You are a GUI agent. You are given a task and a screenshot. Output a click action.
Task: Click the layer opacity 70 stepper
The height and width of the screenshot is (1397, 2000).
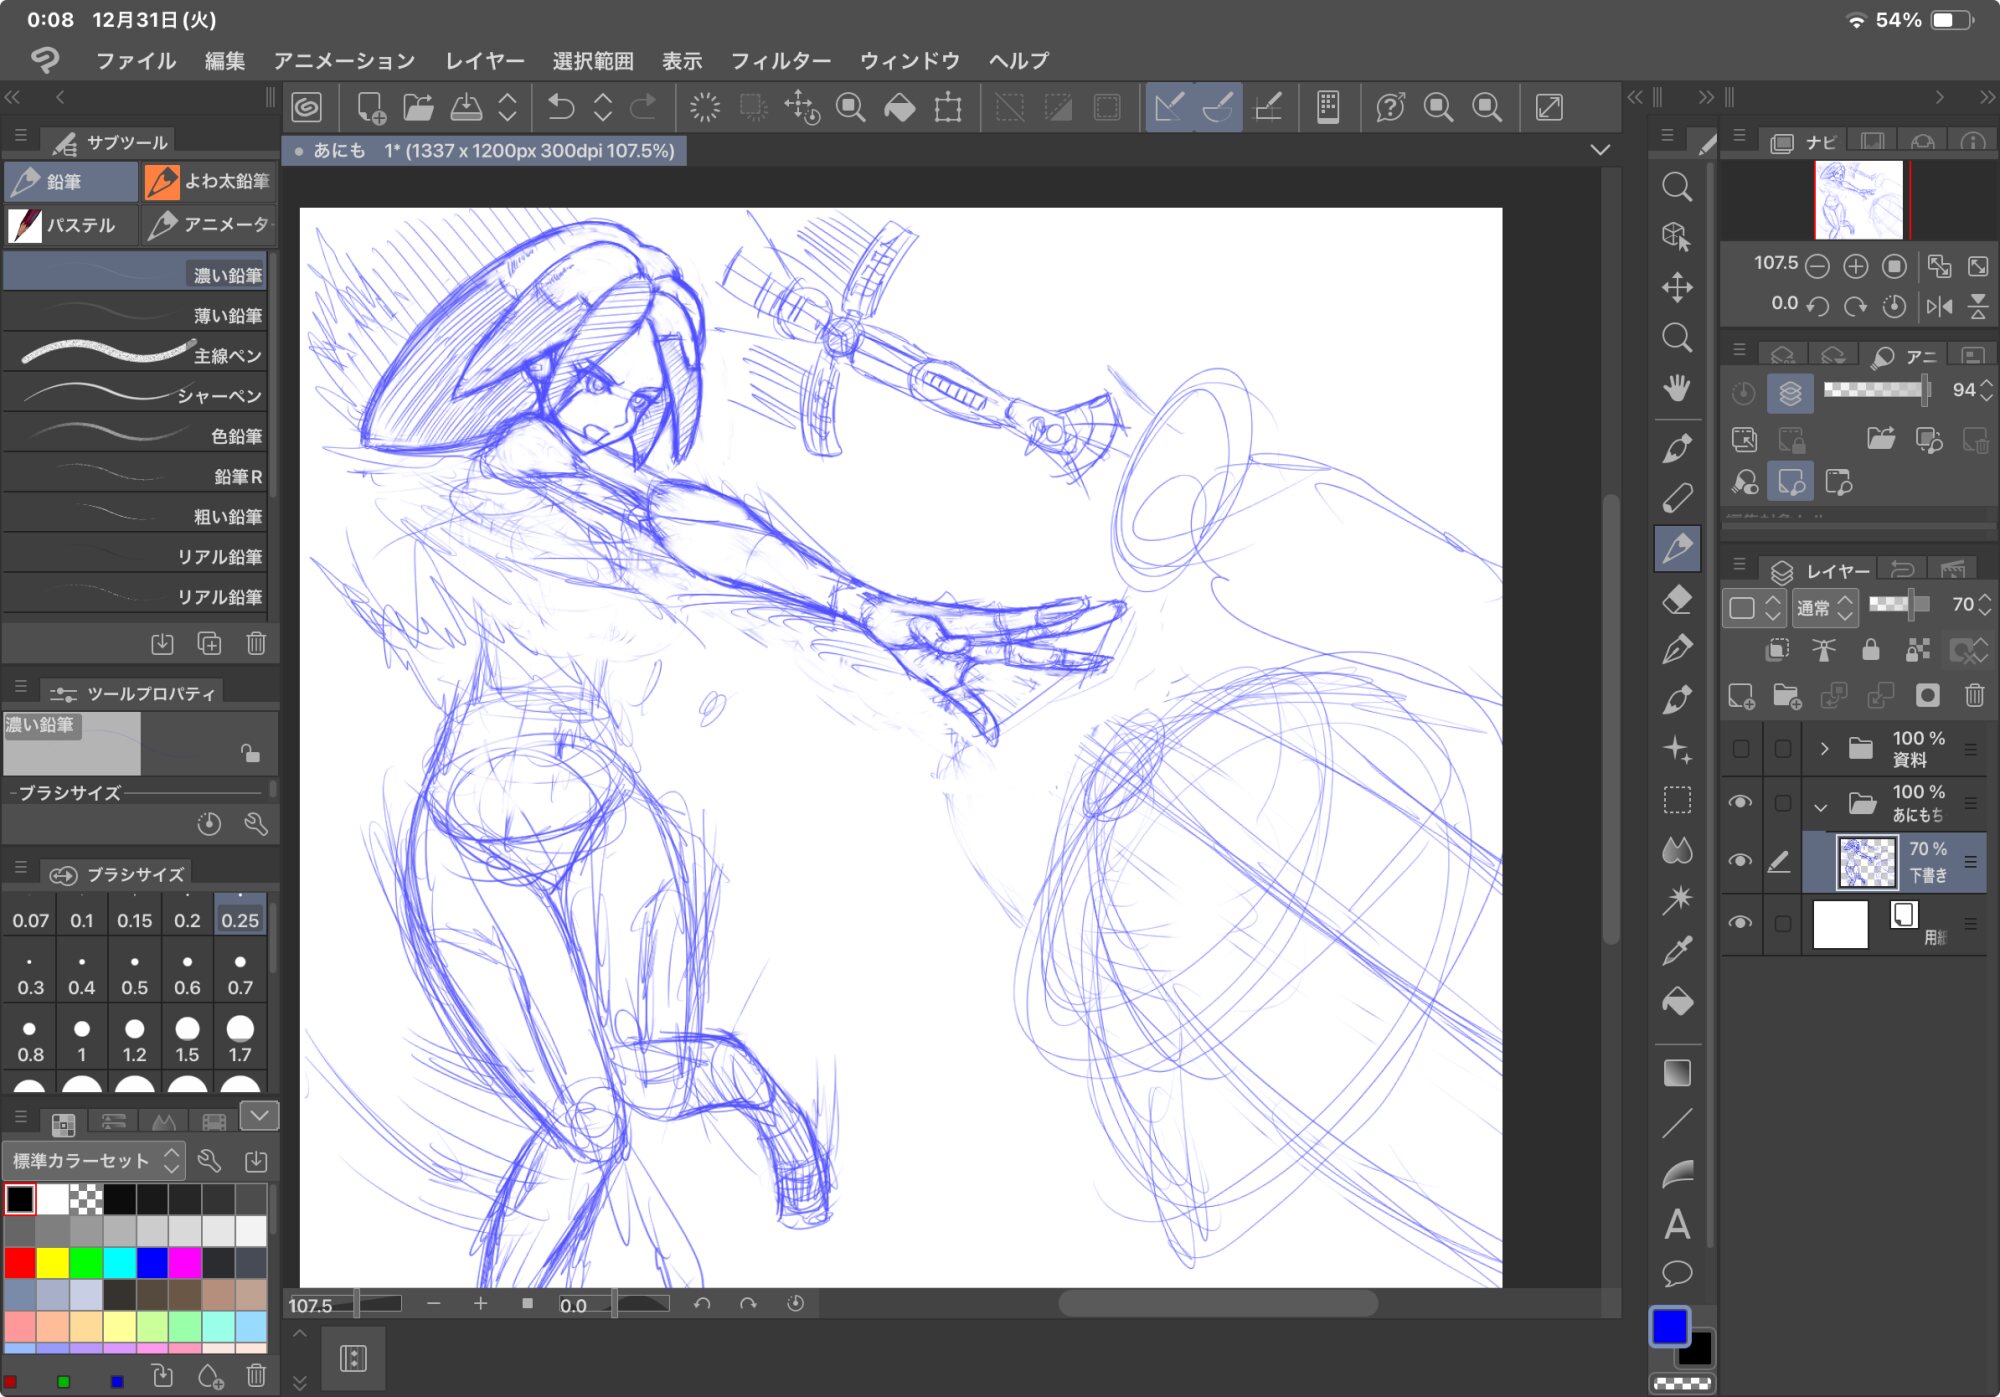coord(1985,604)
